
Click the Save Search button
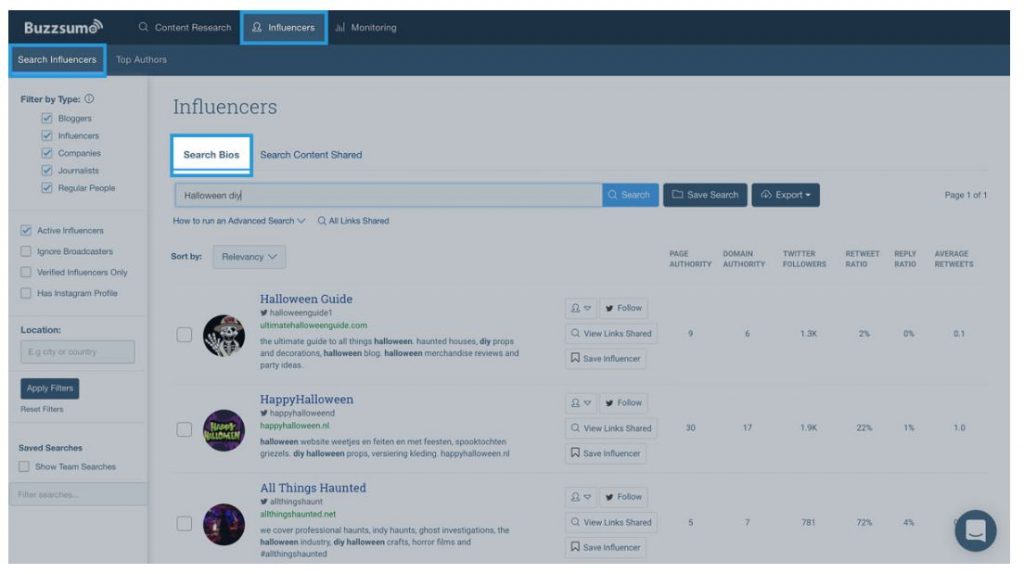[705, 195]
